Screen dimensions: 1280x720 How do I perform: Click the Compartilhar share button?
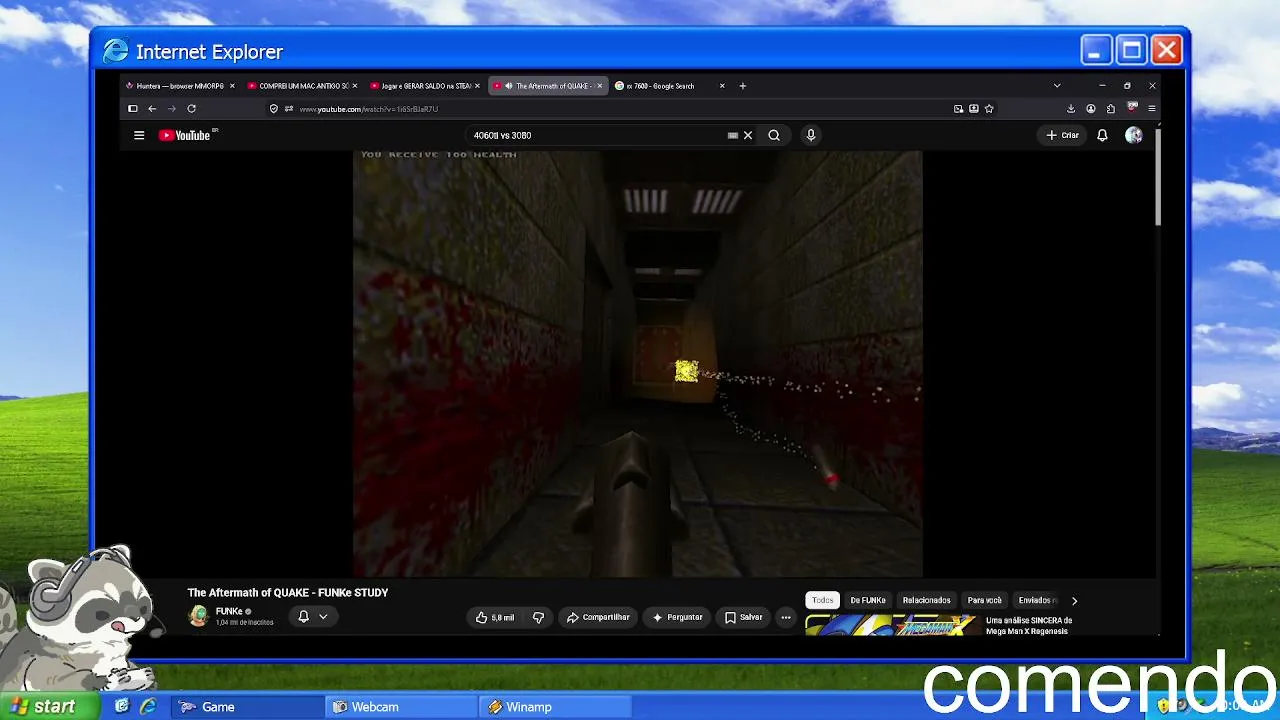click(x=598, y=617)
